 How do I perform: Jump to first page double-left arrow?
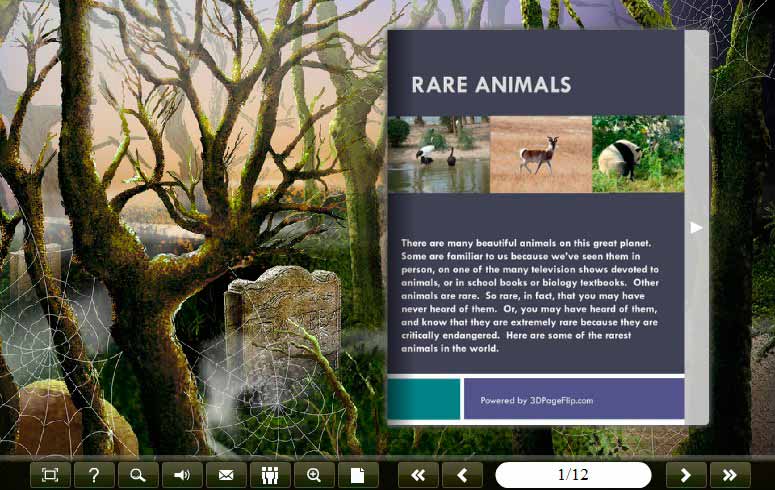point(418,475)
